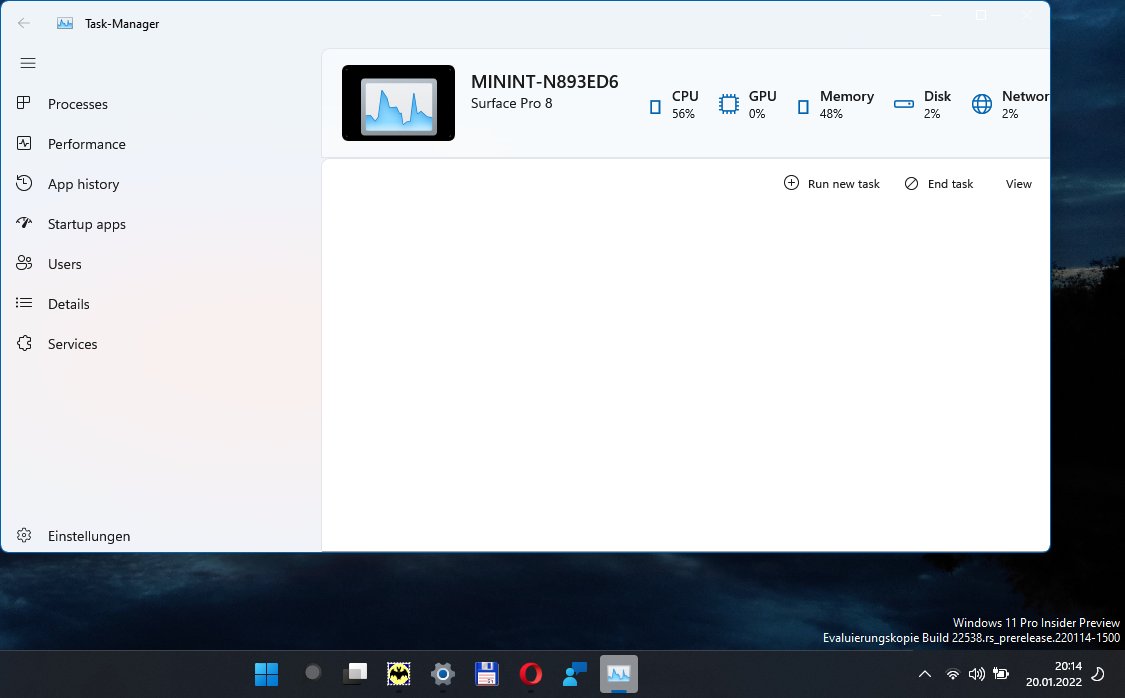1125x698 pixels.
Task: Click the App history clock icon
Action: pos(24,184)
